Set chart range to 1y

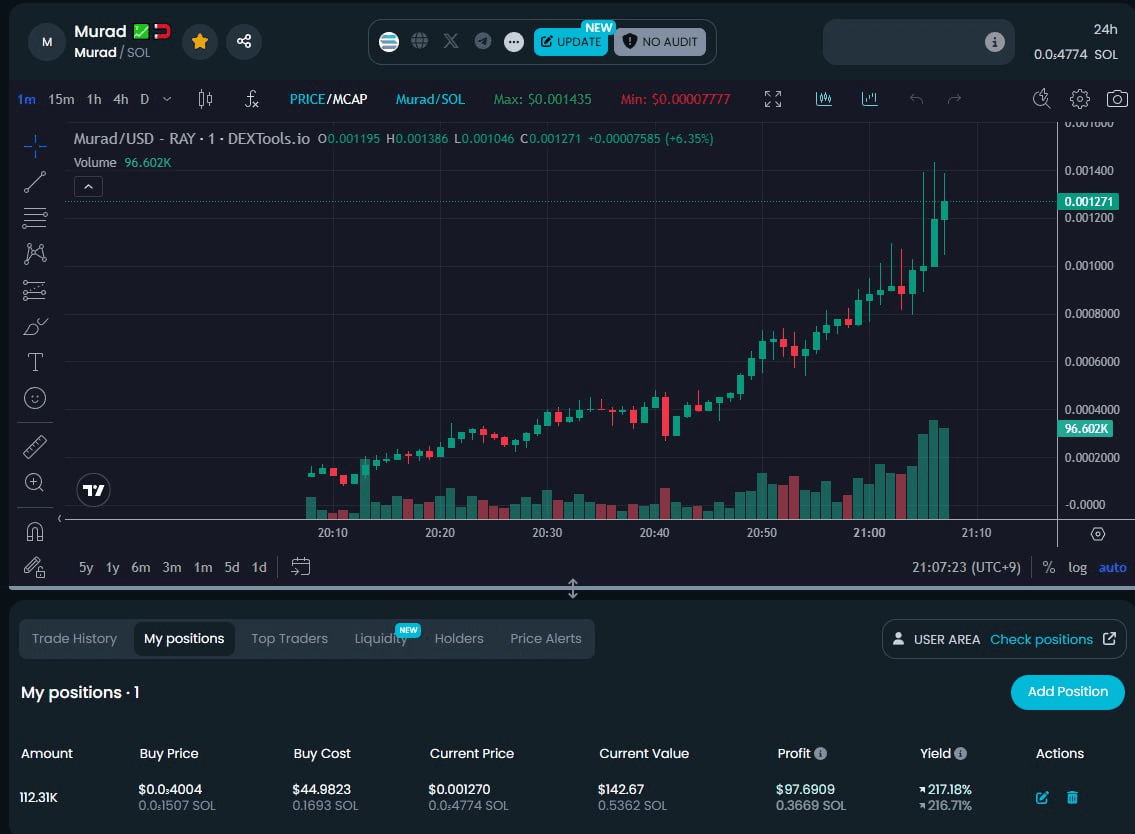113,568
